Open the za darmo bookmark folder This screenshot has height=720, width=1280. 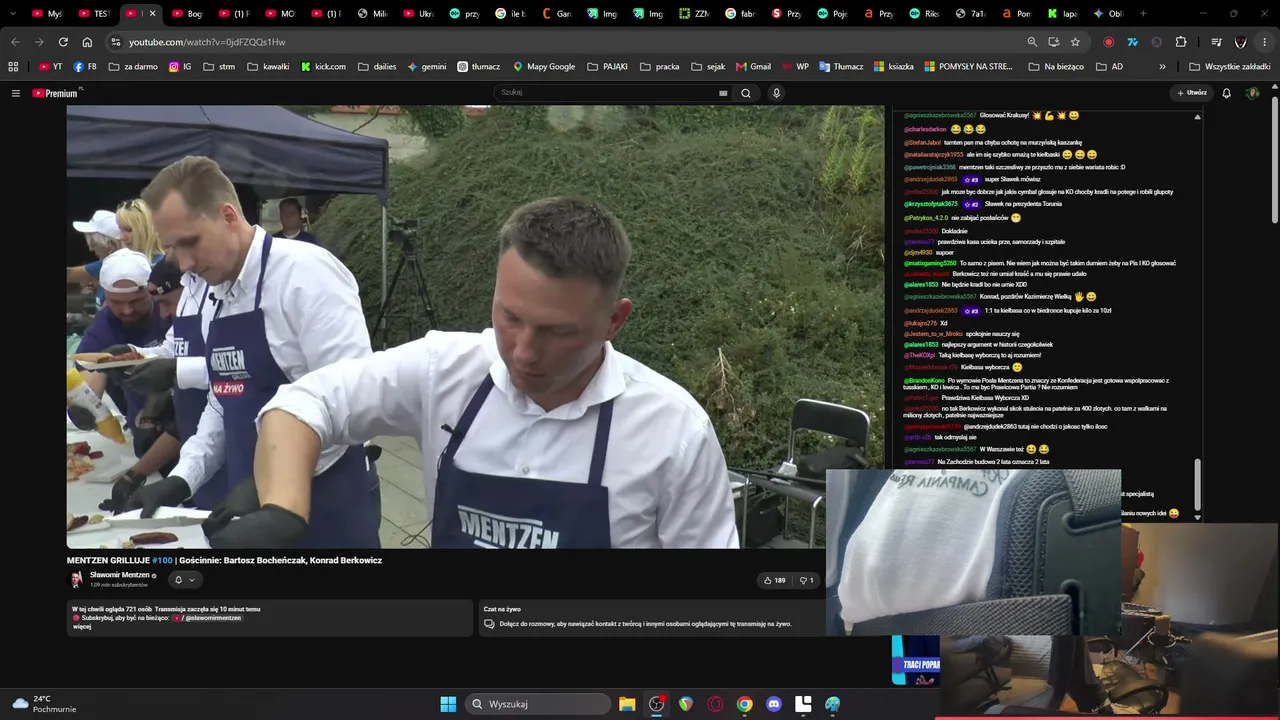point(132,67)
